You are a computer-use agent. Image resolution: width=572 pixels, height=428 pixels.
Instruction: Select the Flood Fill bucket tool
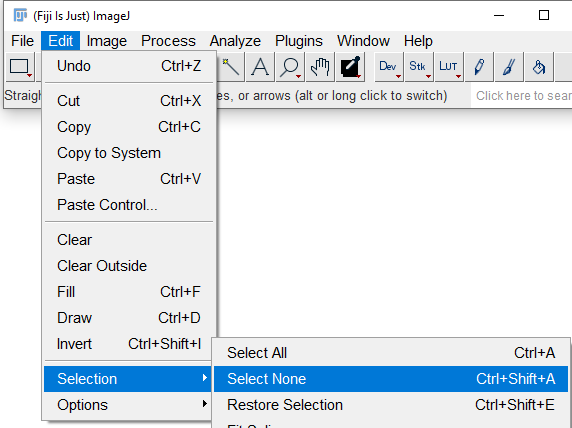539,67
